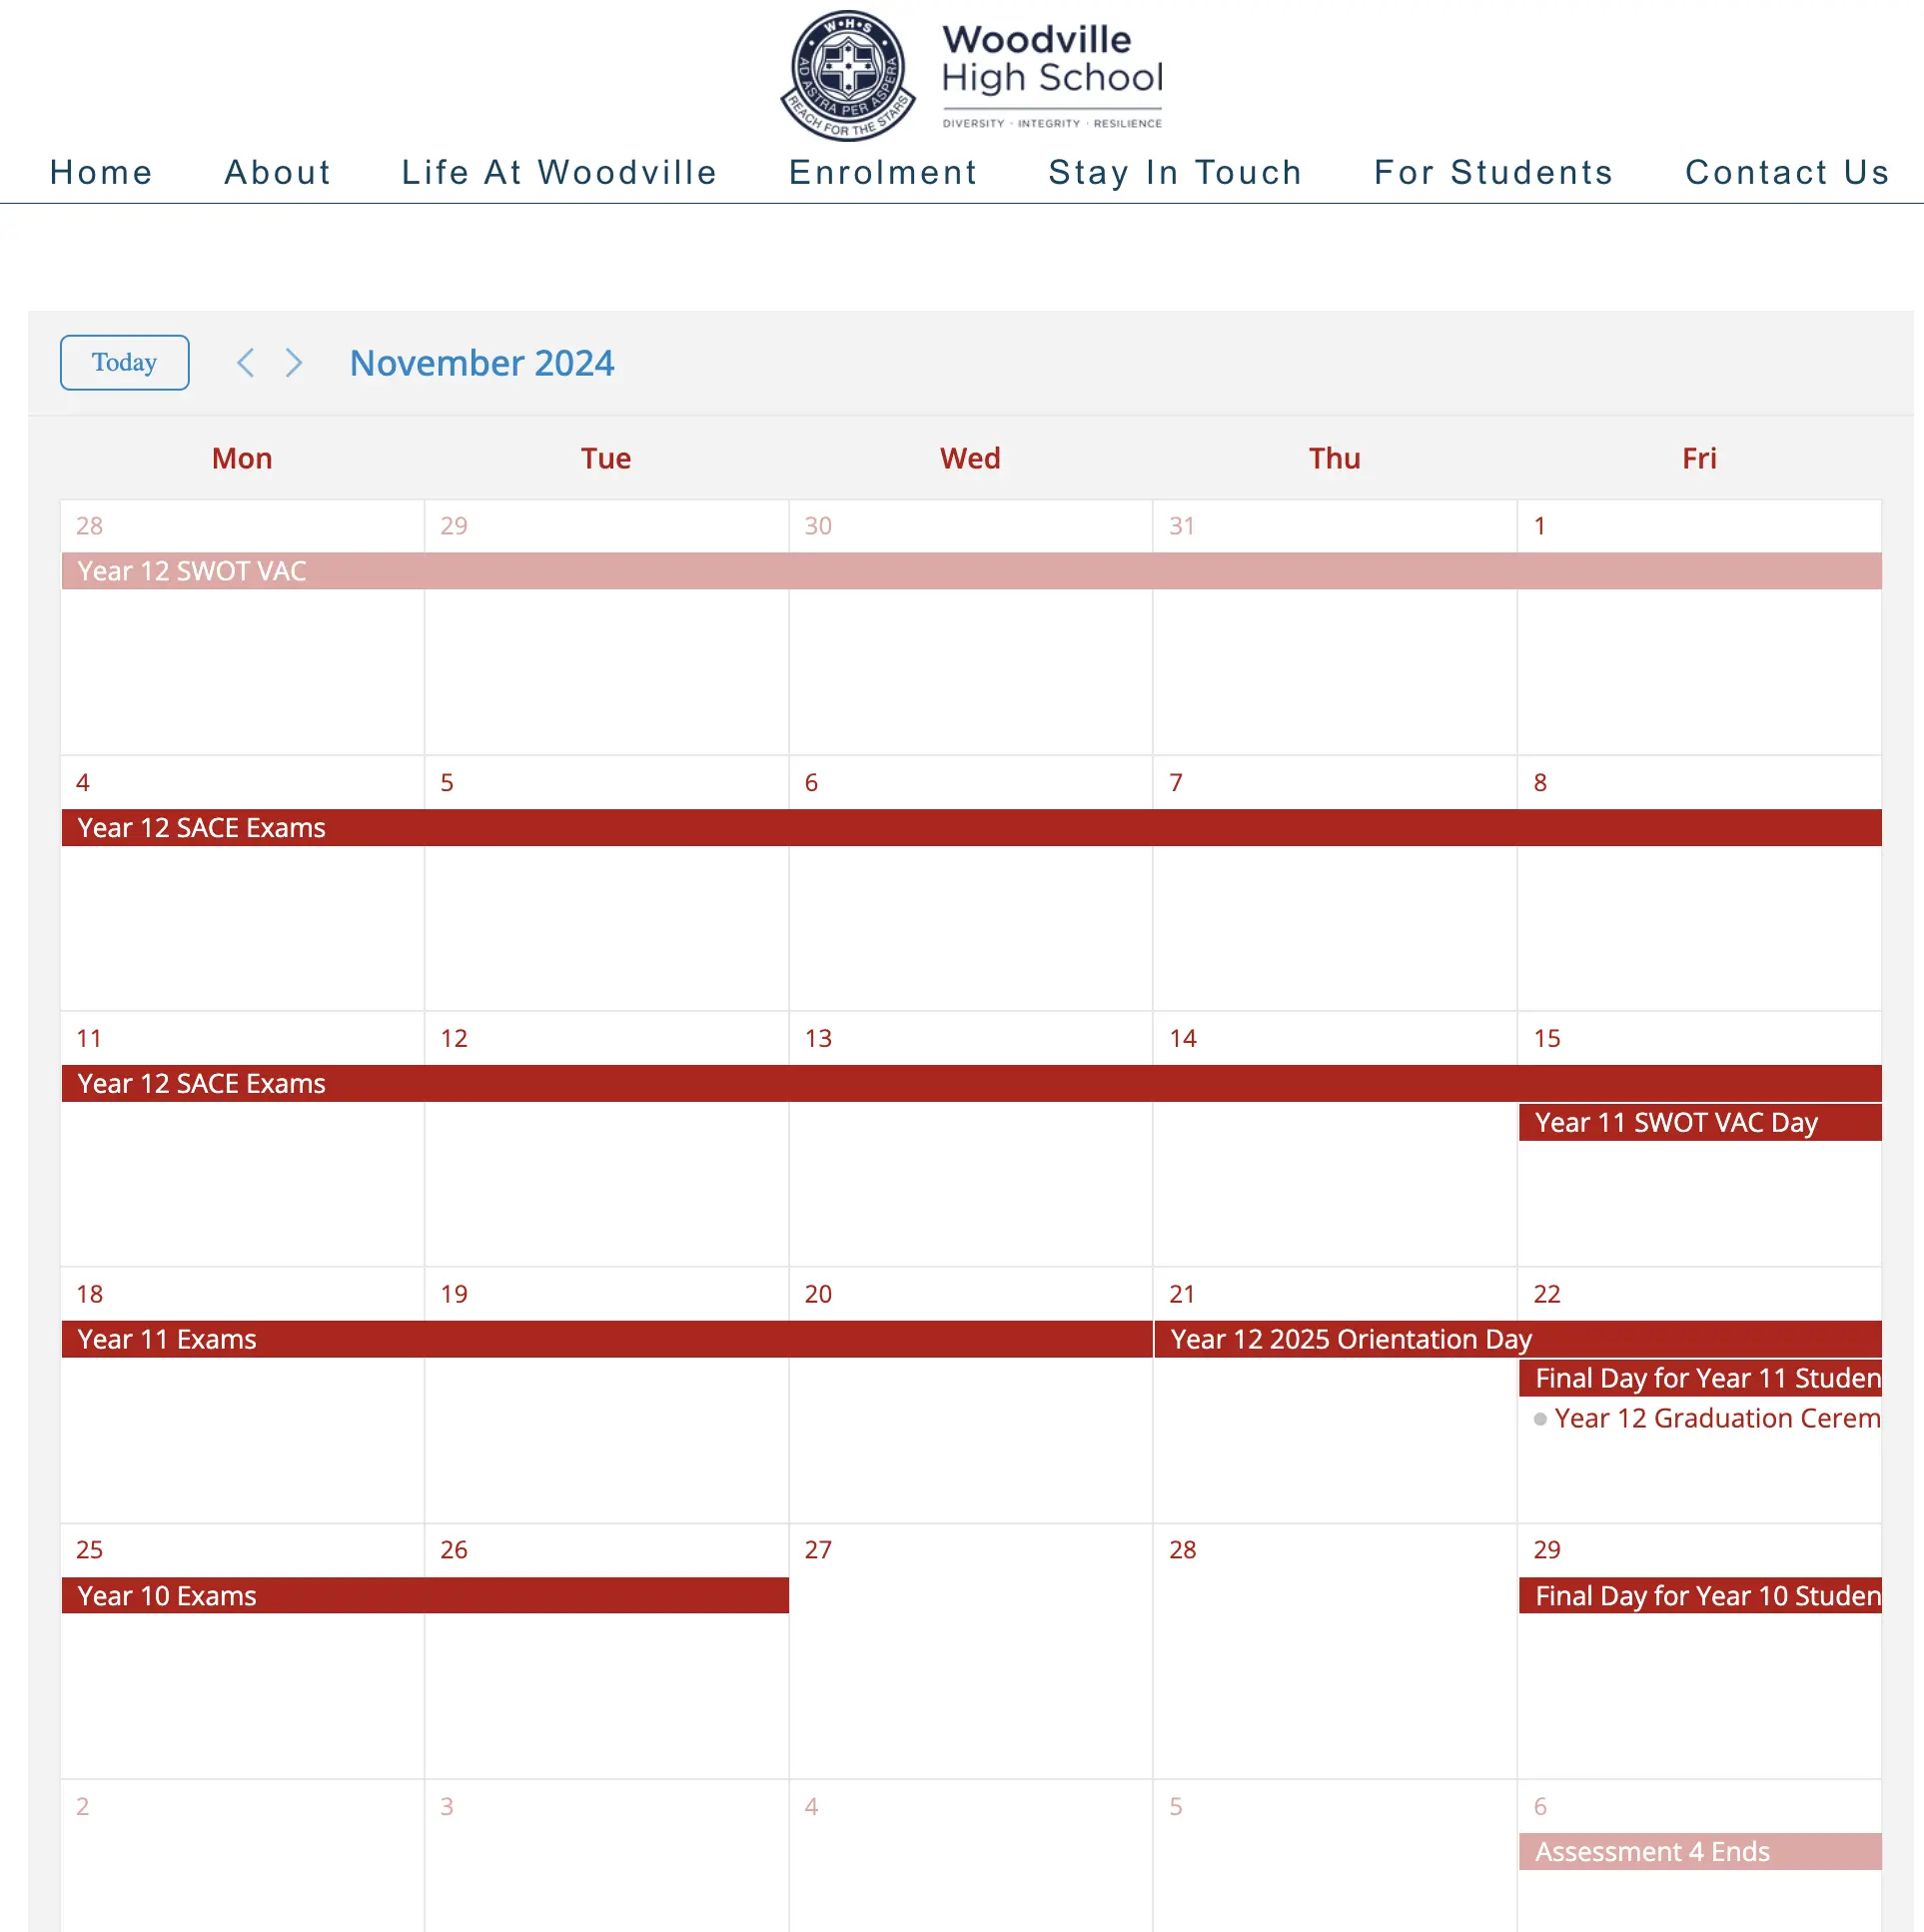This screenshot has width=1924, height=1932.
Task: Click the Today button to reset calendar
Action: 125,361
